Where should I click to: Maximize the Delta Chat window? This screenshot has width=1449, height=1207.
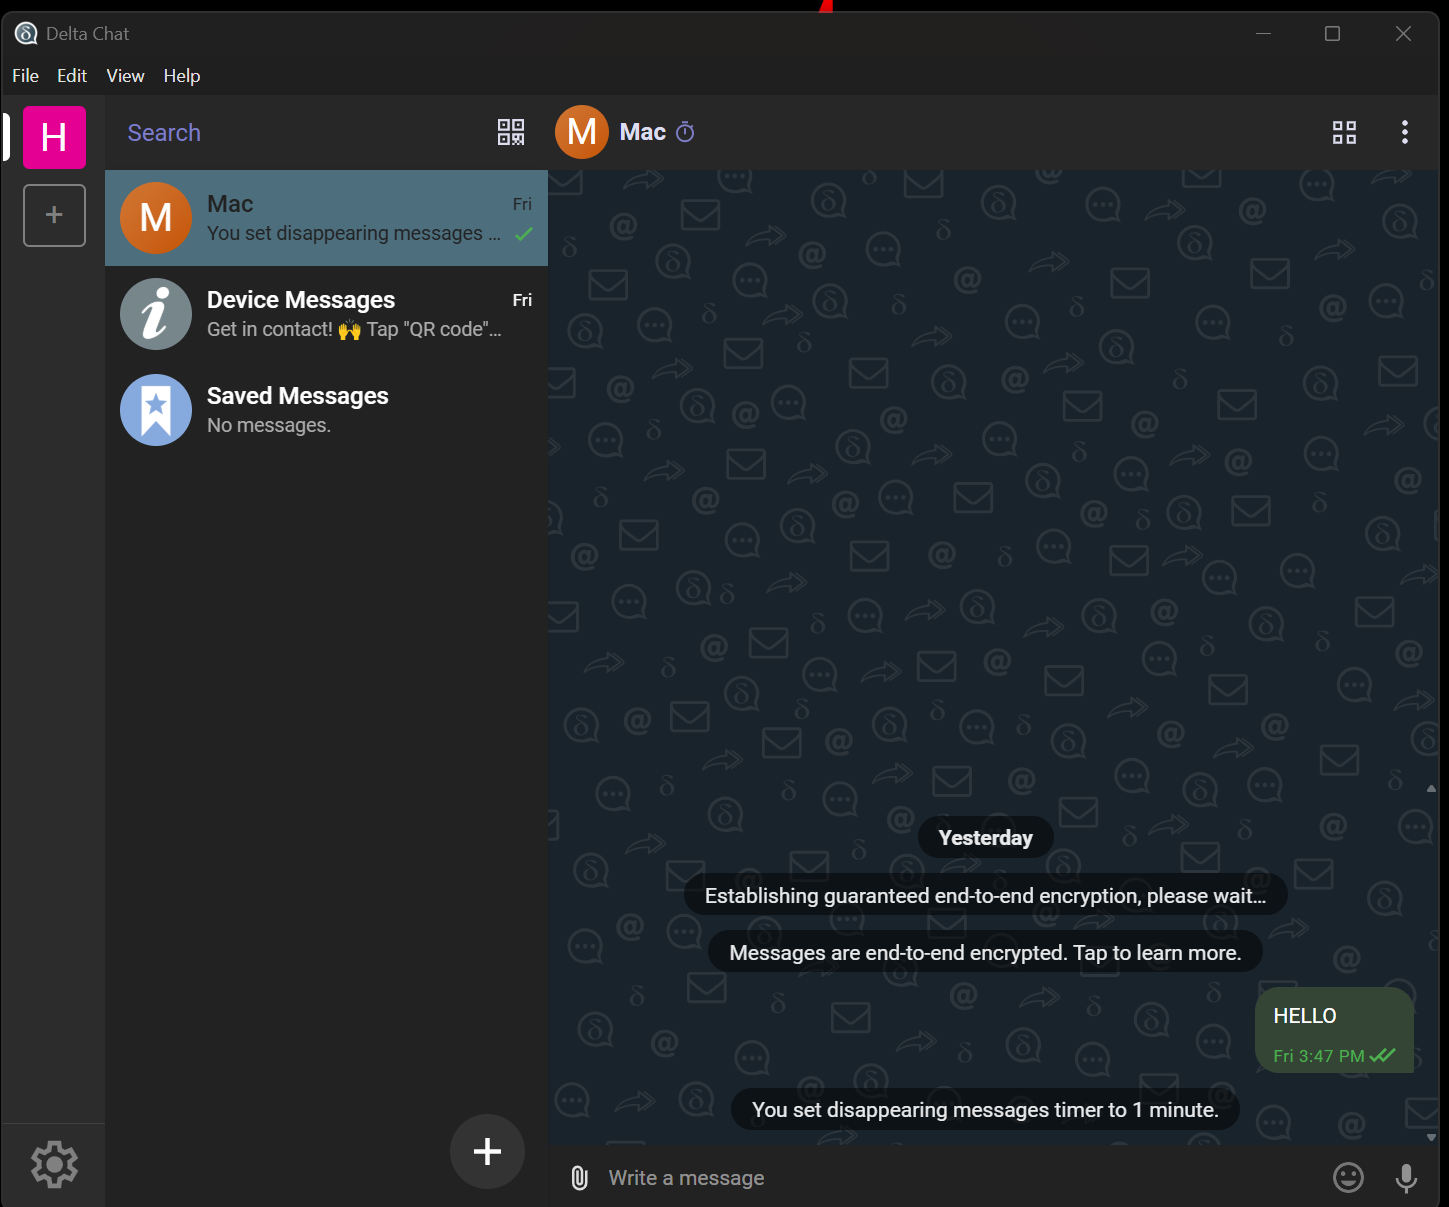(1332, 34)
